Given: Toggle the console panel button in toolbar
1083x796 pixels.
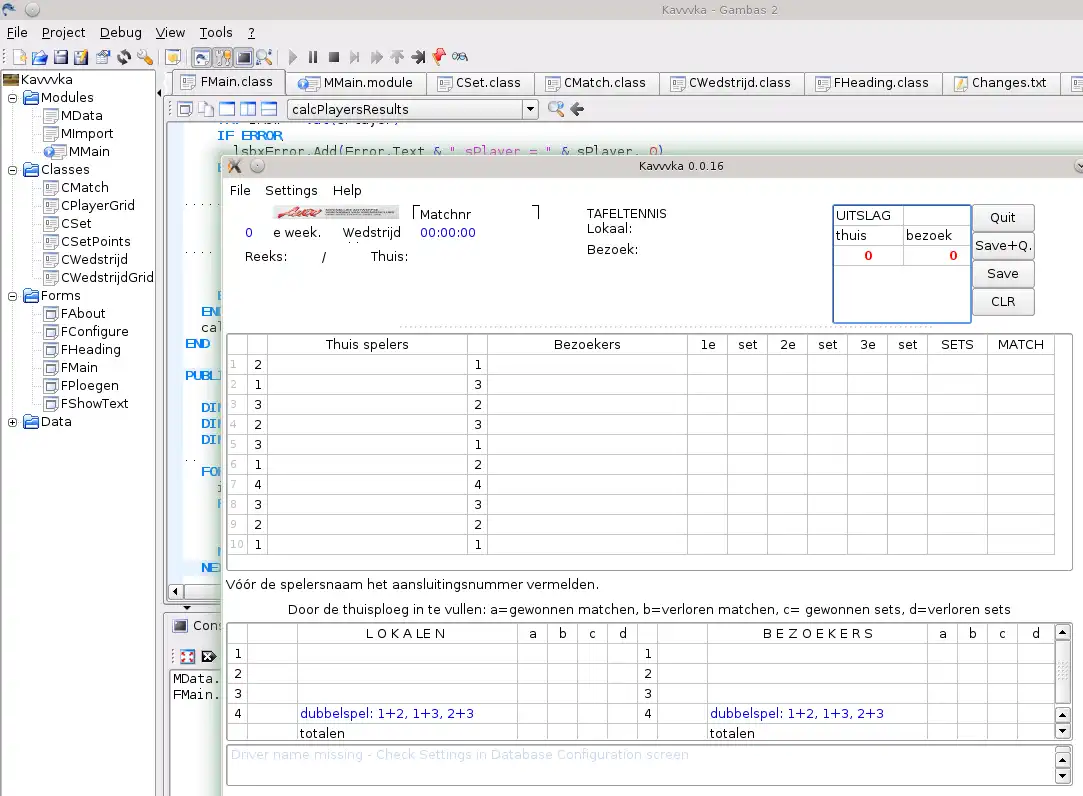Looking at the screenshot, I should pos(243,58).
